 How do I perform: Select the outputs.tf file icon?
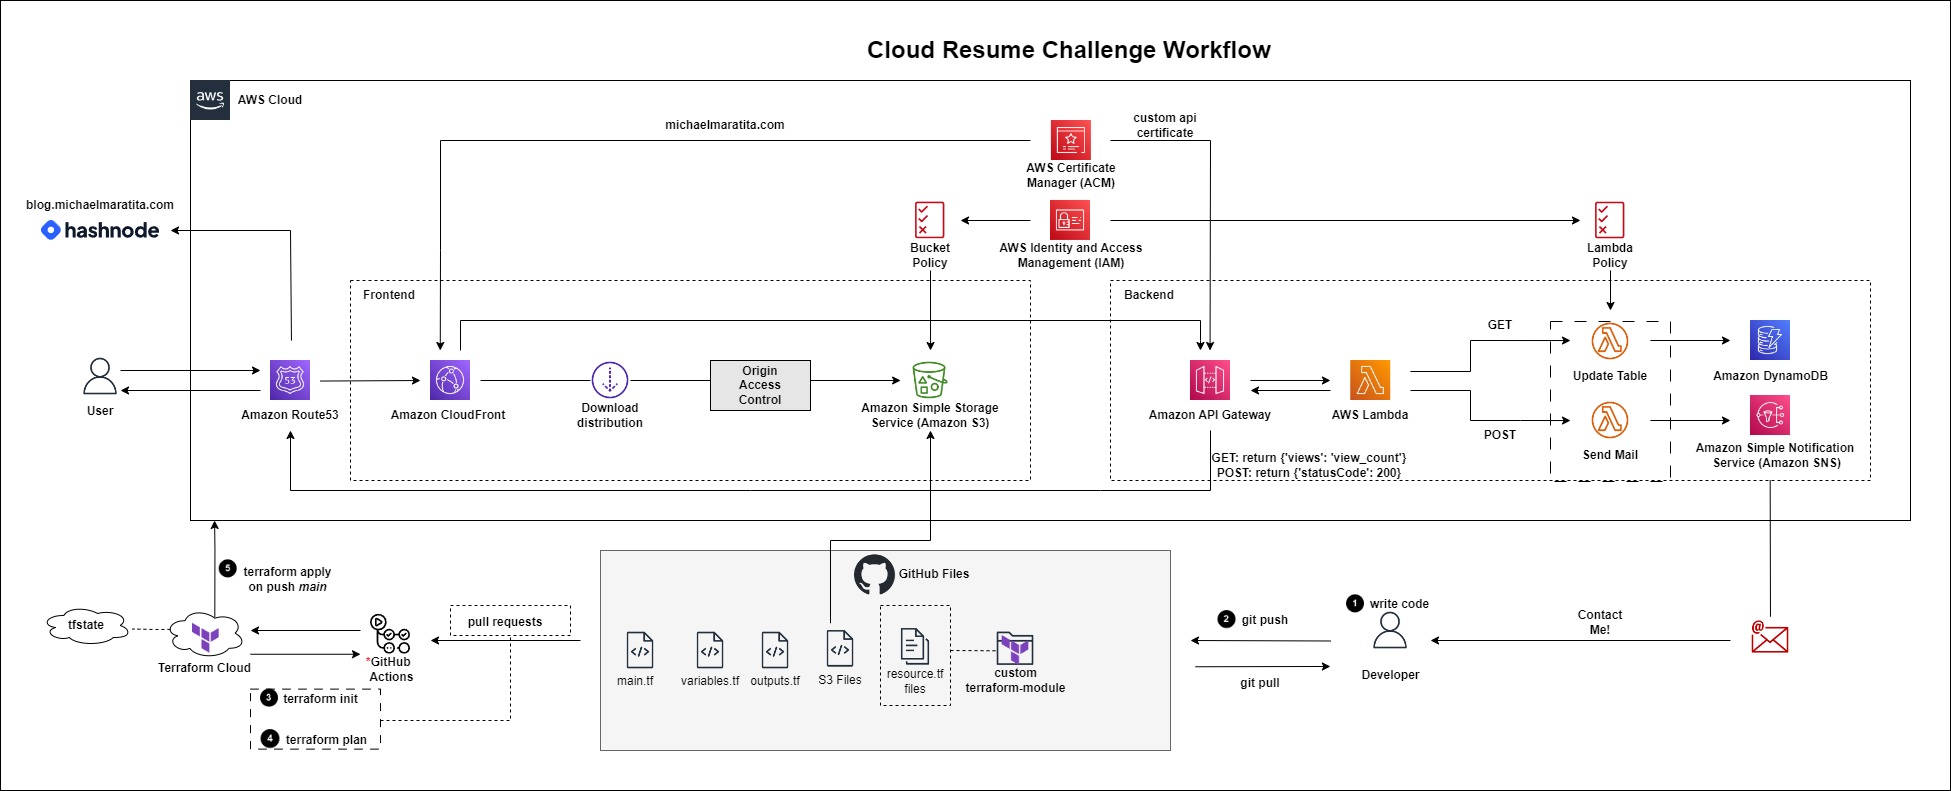[775, 650]
